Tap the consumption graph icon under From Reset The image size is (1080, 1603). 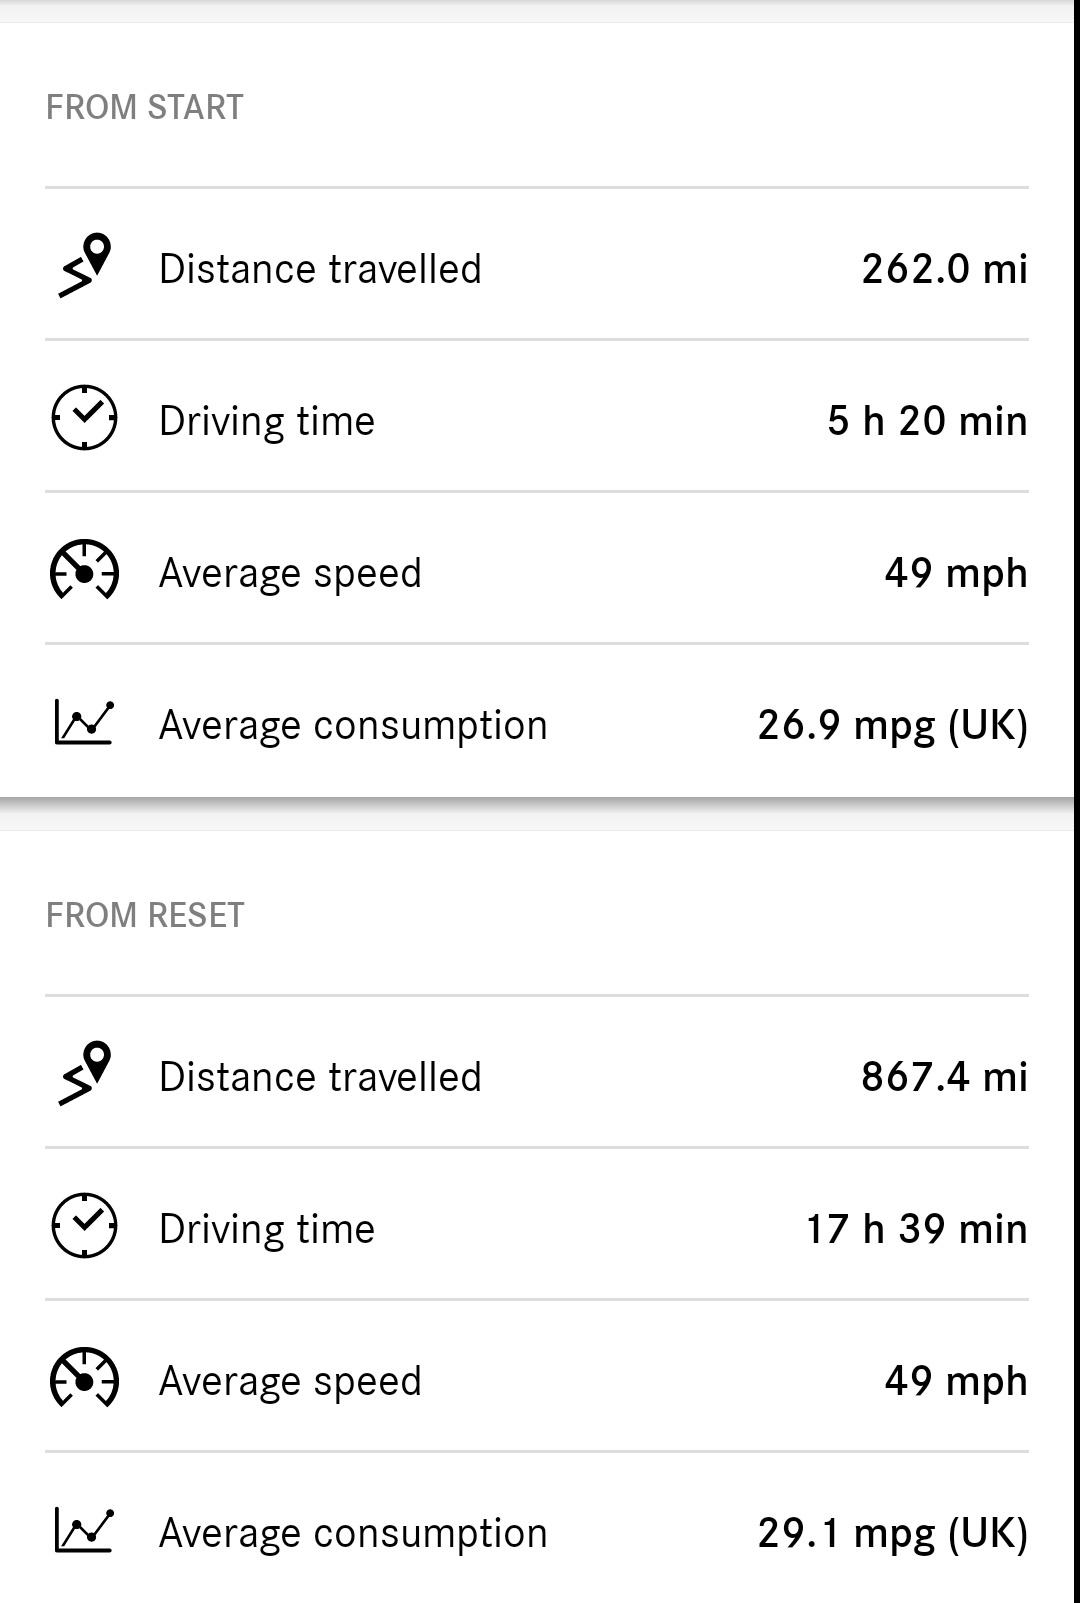point(84,1530)
